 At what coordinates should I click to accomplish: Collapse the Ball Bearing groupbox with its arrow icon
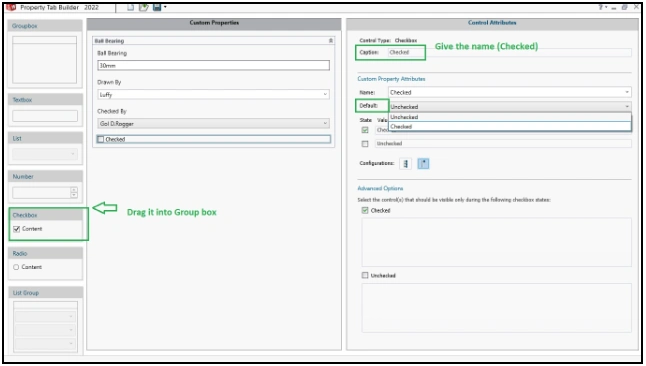pos(330,40)
